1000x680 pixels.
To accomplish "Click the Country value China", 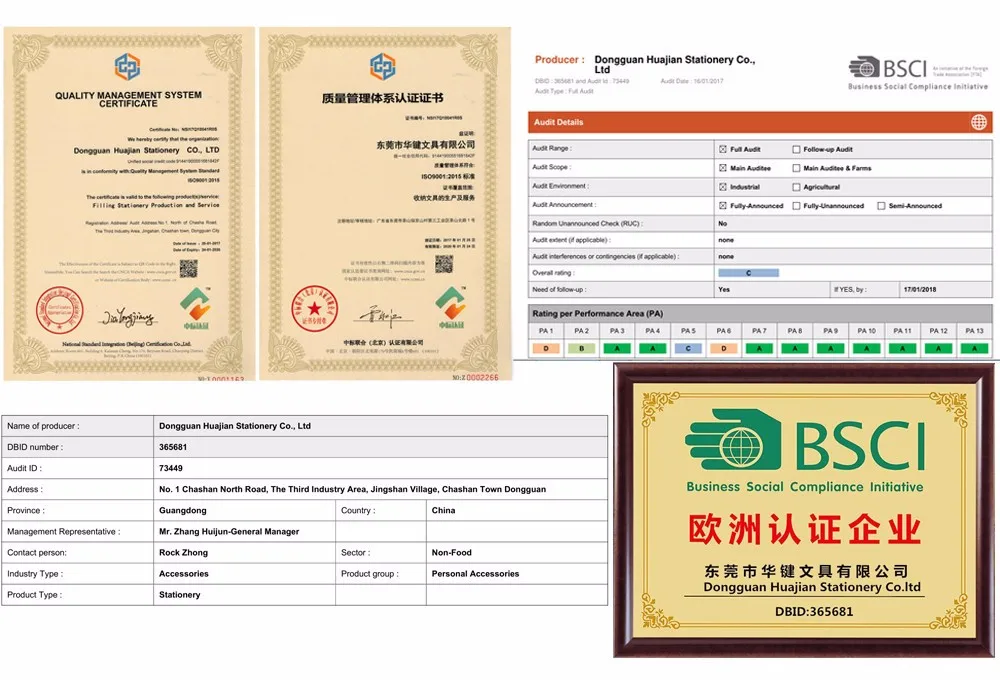I will (443, 510).
